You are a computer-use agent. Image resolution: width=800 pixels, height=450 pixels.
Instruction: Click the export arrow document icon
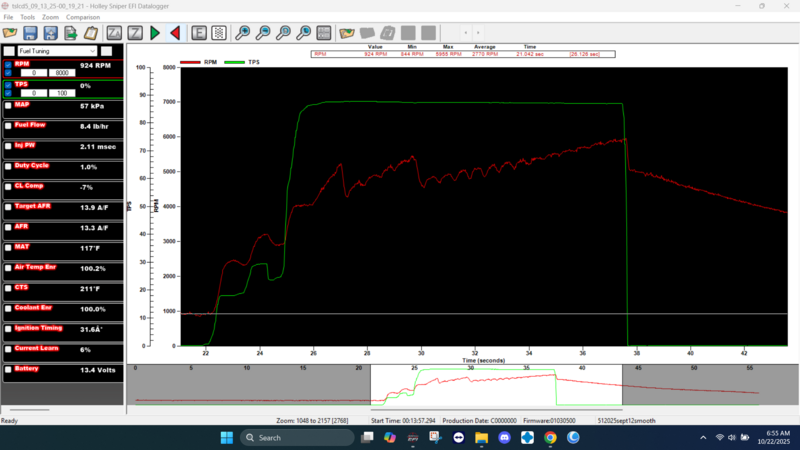coord(72,33)
